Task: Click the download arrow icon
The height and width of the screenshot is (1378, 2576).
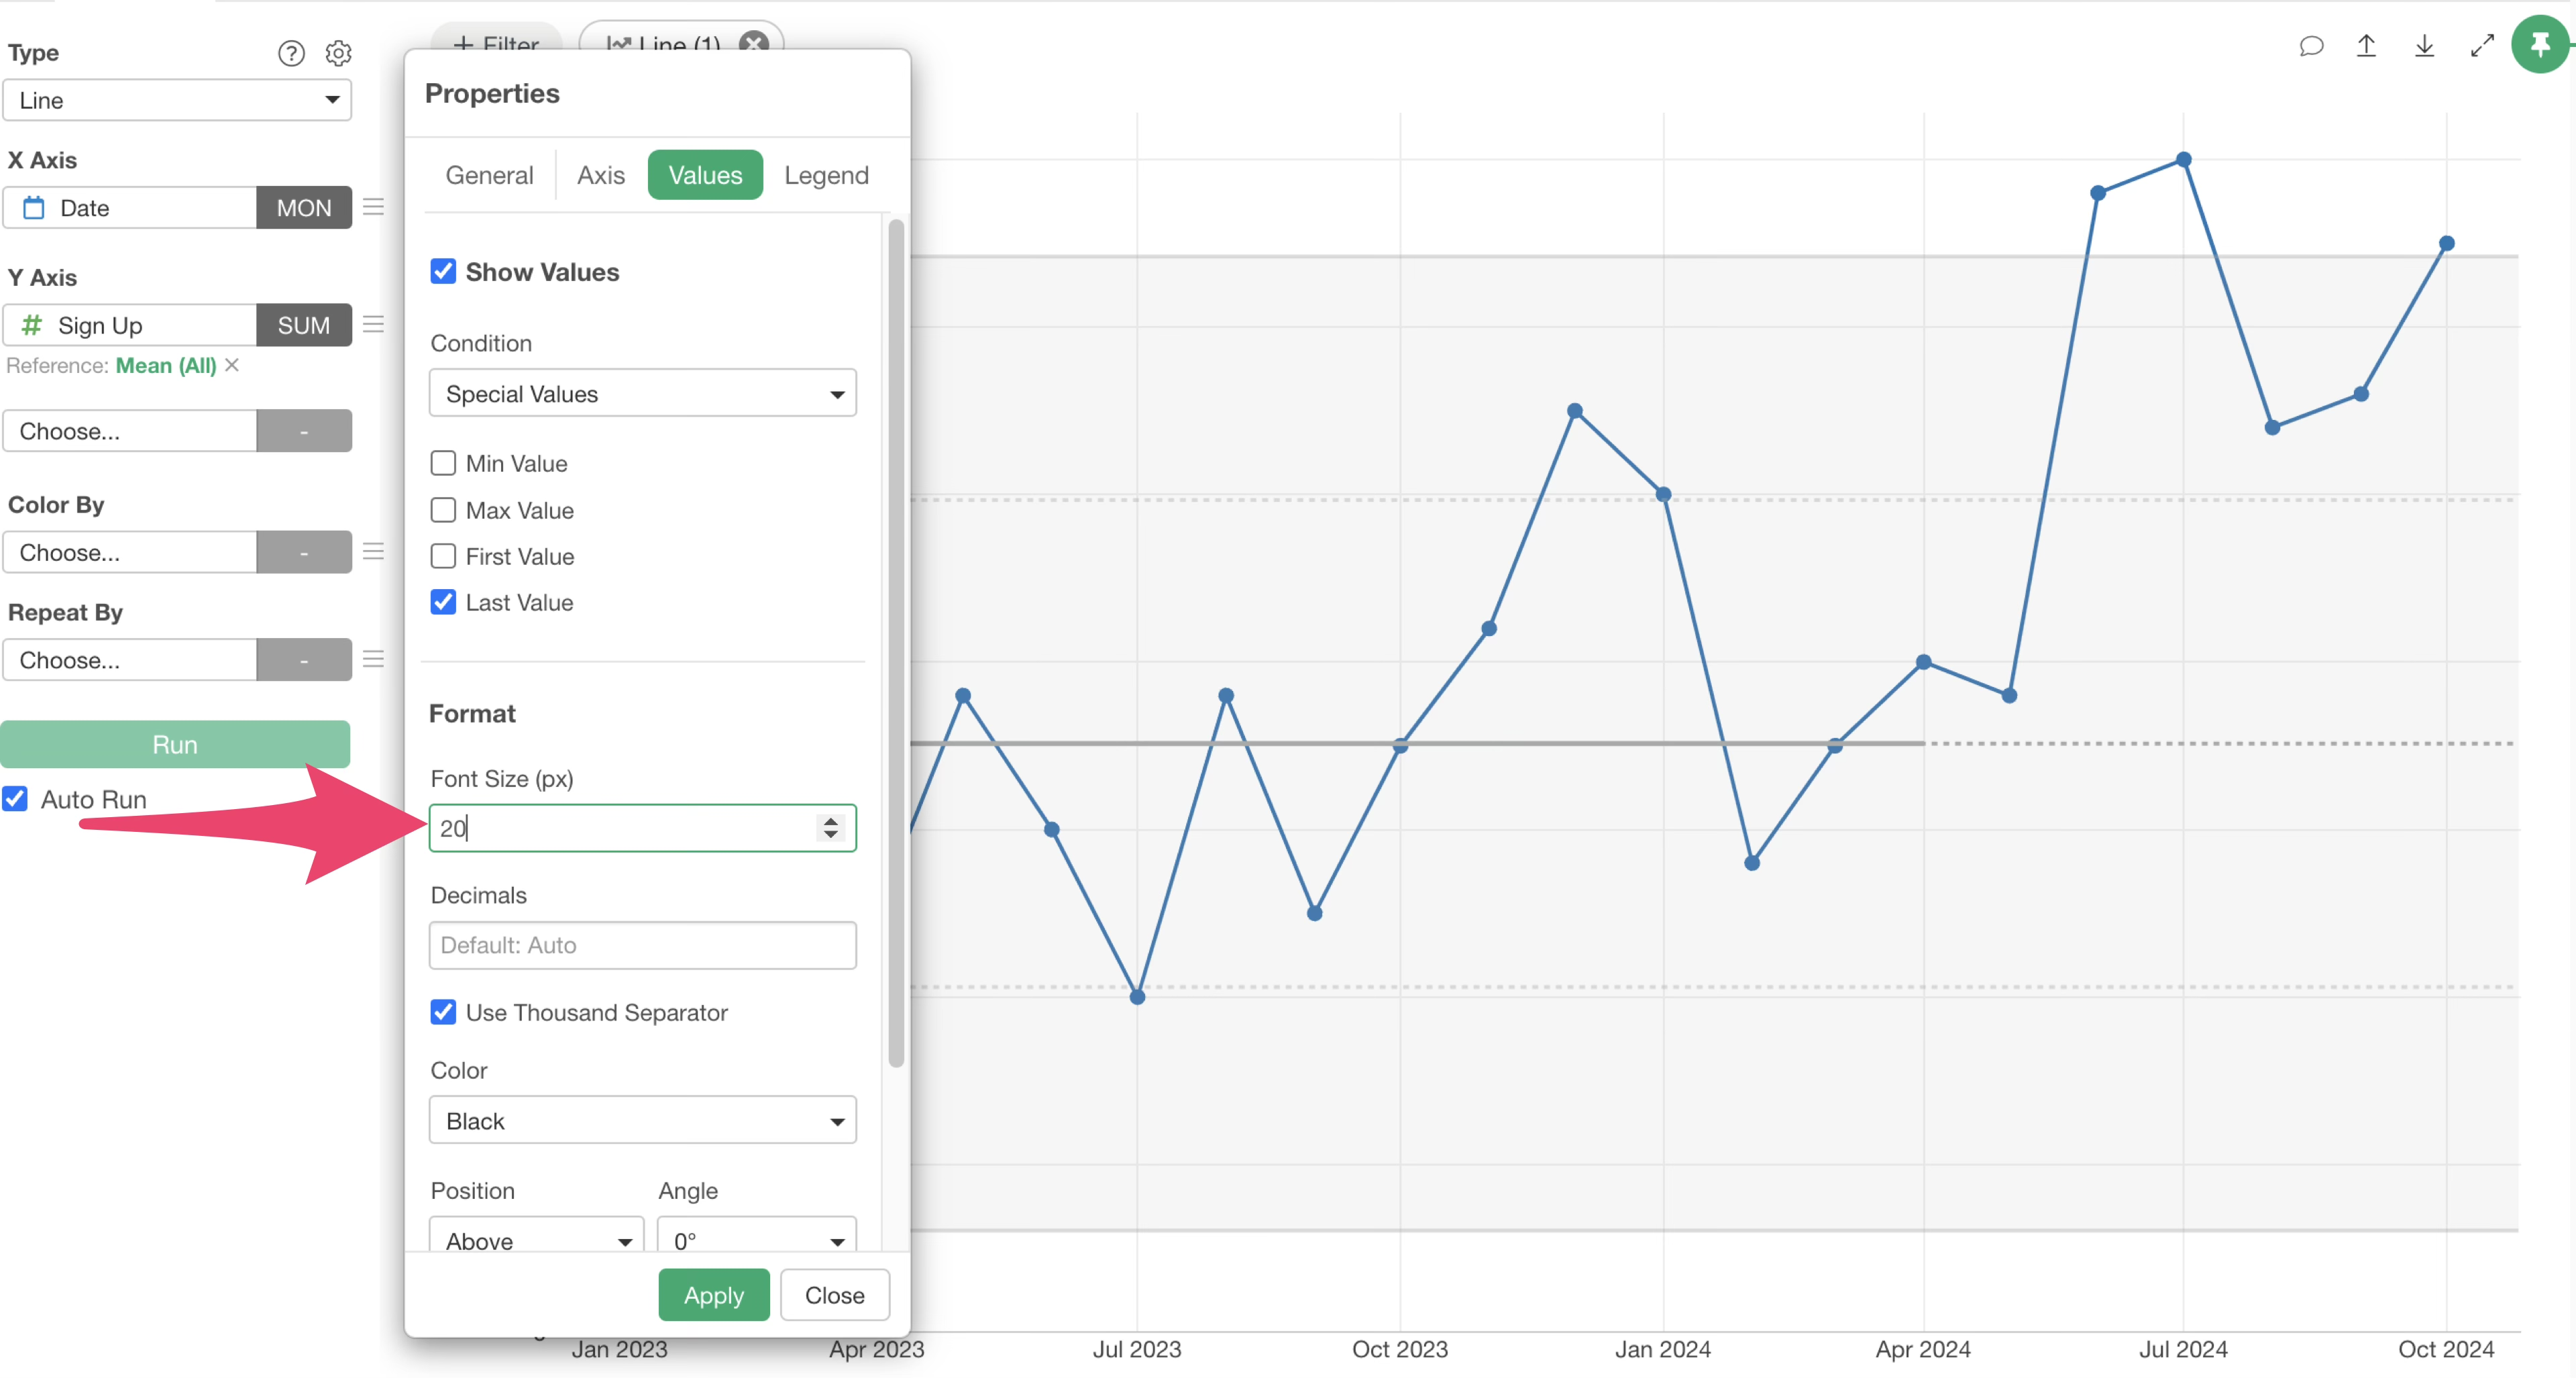Action: [2424, 46]
